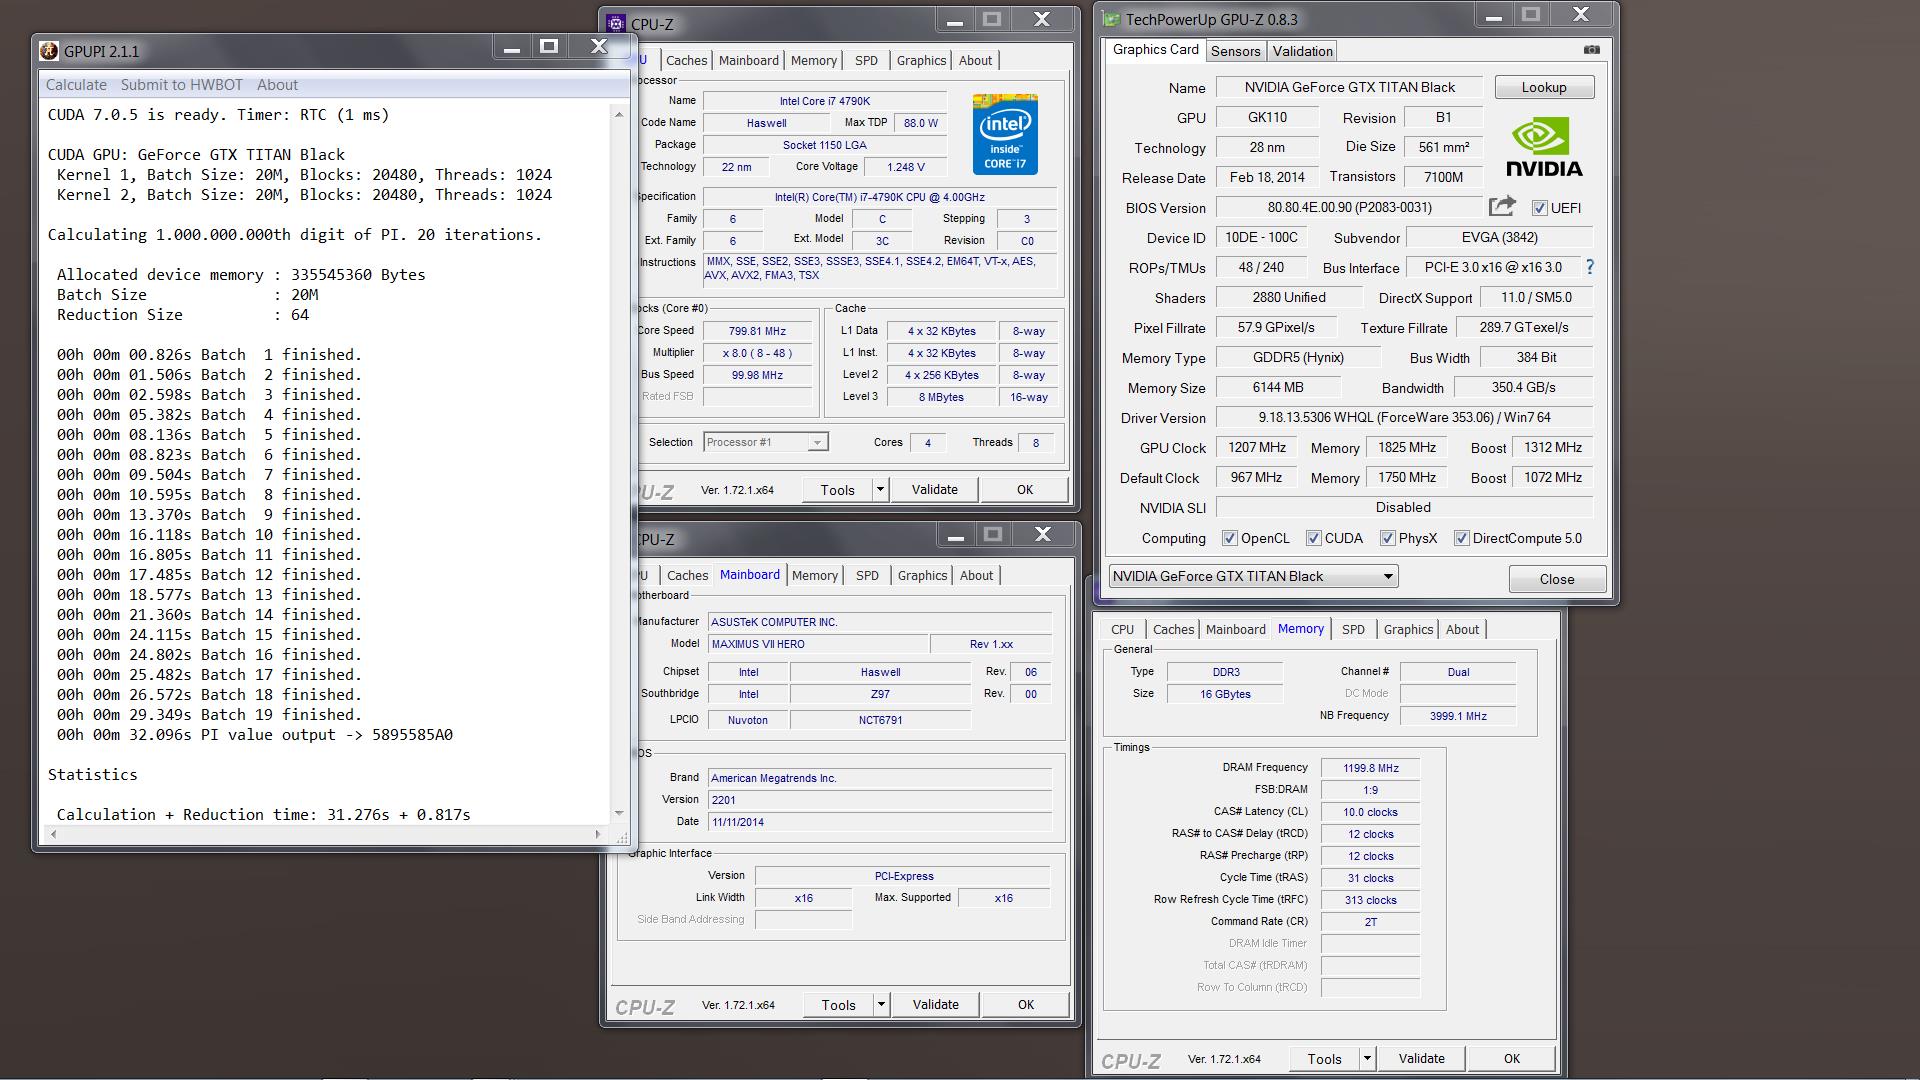Switch to Sensors tab in GPU-Z
The image size is (1920, 1080).
(x=1235, y=51)
